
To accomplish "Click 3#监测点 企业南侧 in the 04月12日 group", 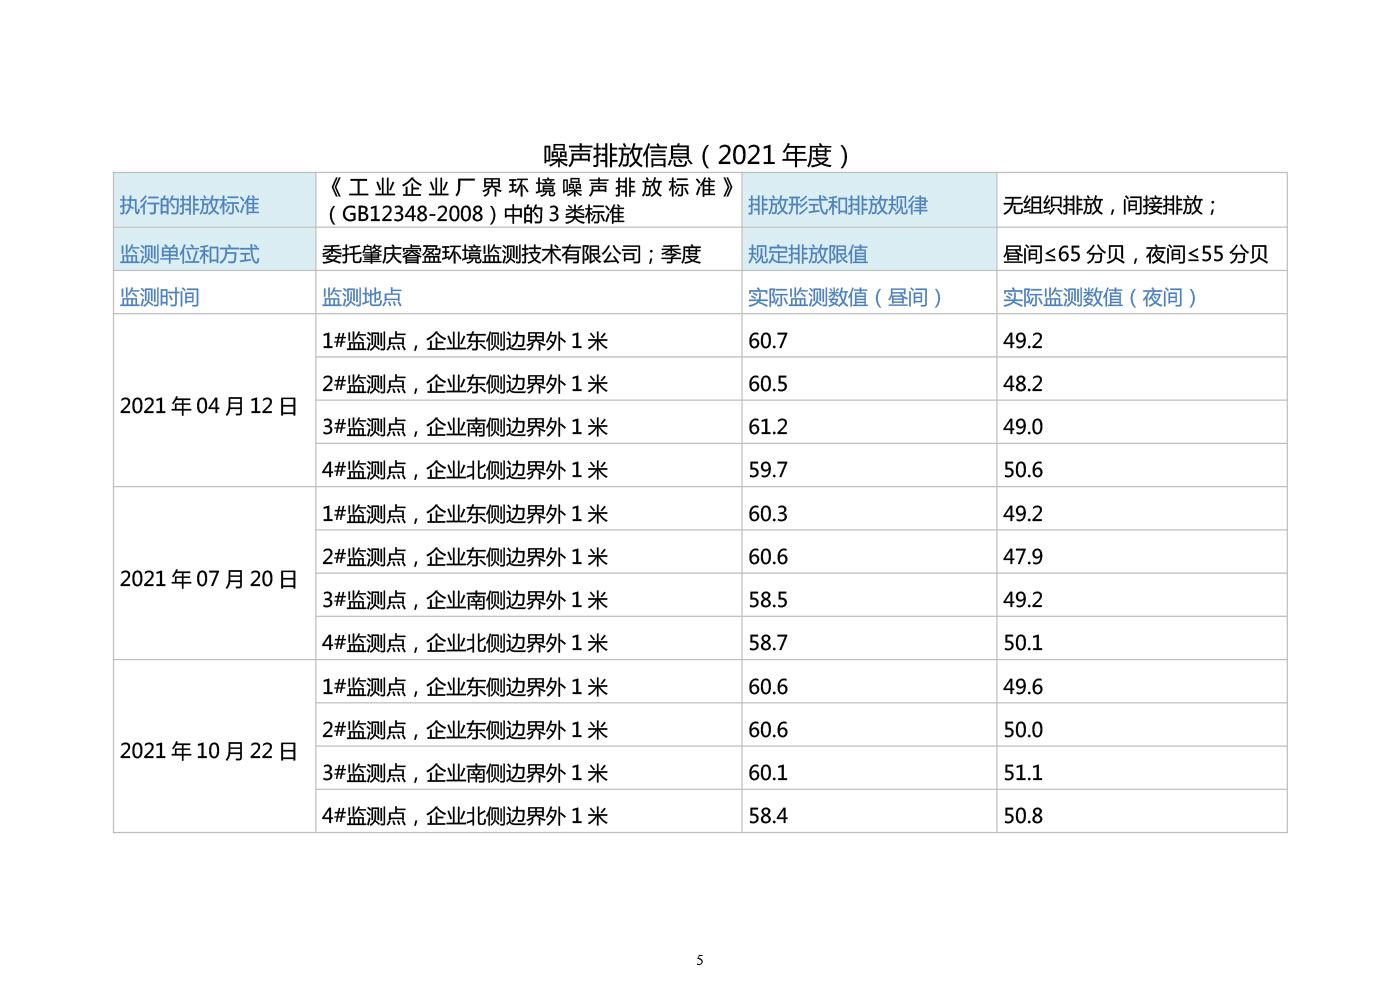I will click(x=529, y=422).
